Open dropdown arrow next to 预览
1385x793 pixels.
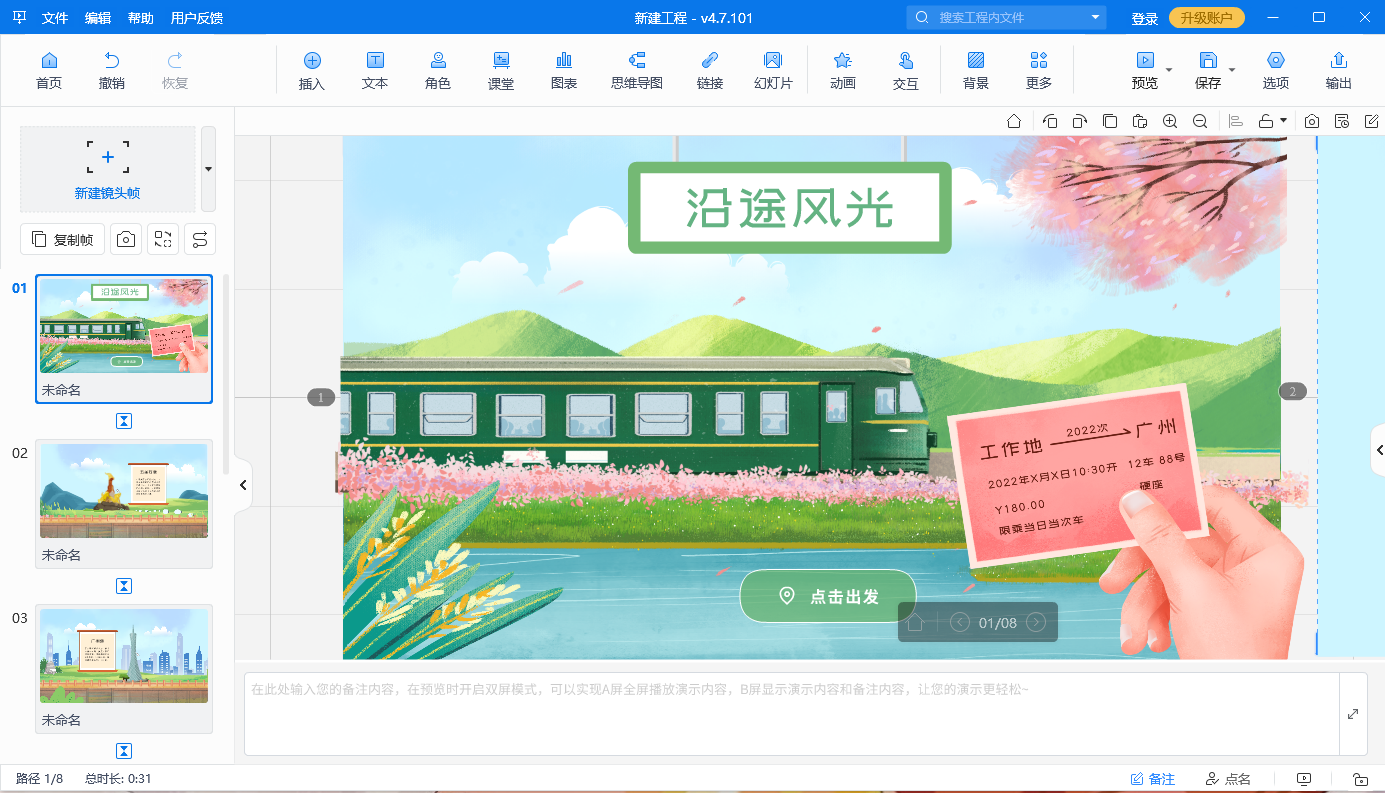tap(1169, 70)
